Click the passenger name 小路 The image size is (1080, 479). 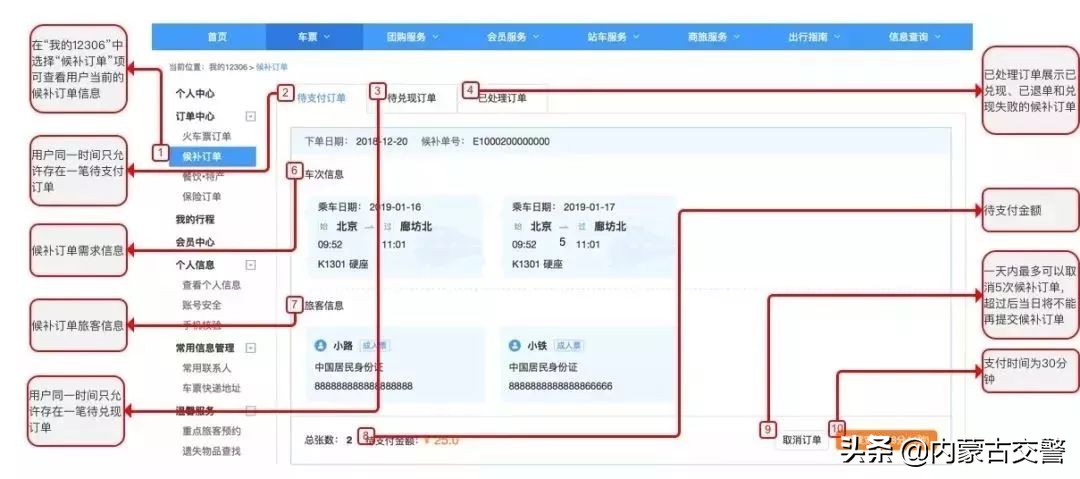tap(344, 345)
